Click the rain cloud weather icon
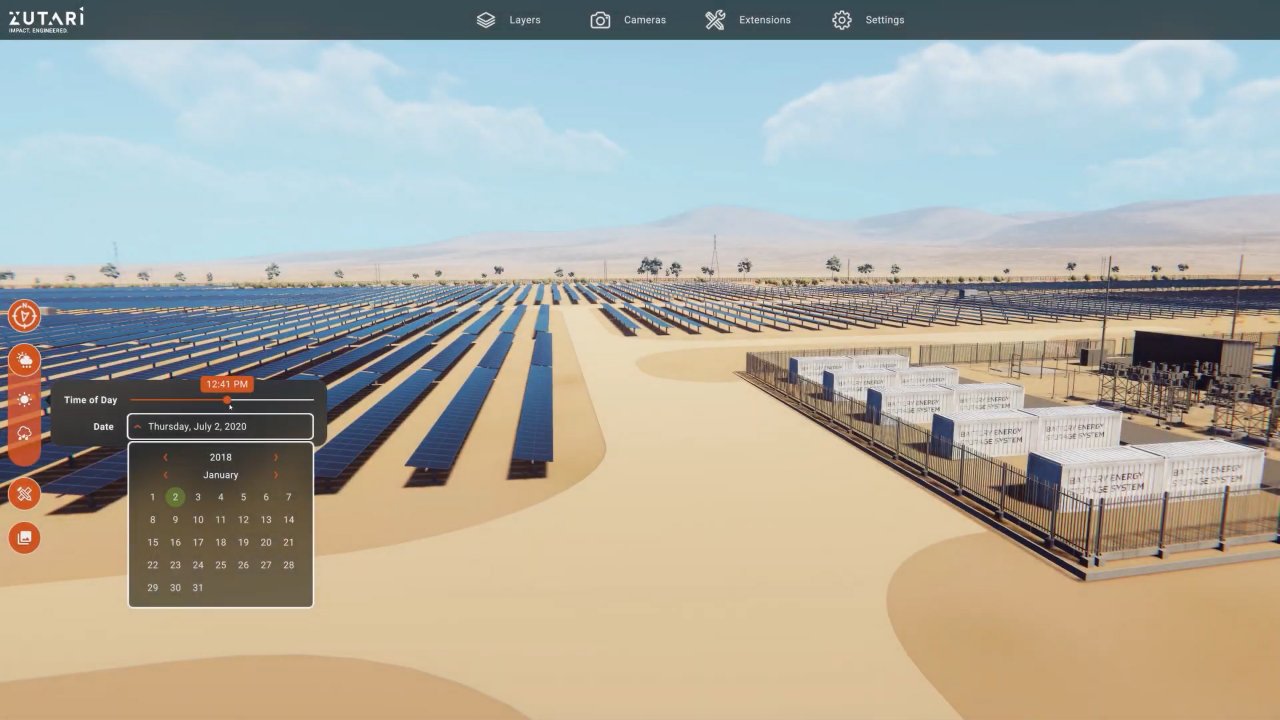This screenshot has width=1280, height=720. (x=24, y=431)
